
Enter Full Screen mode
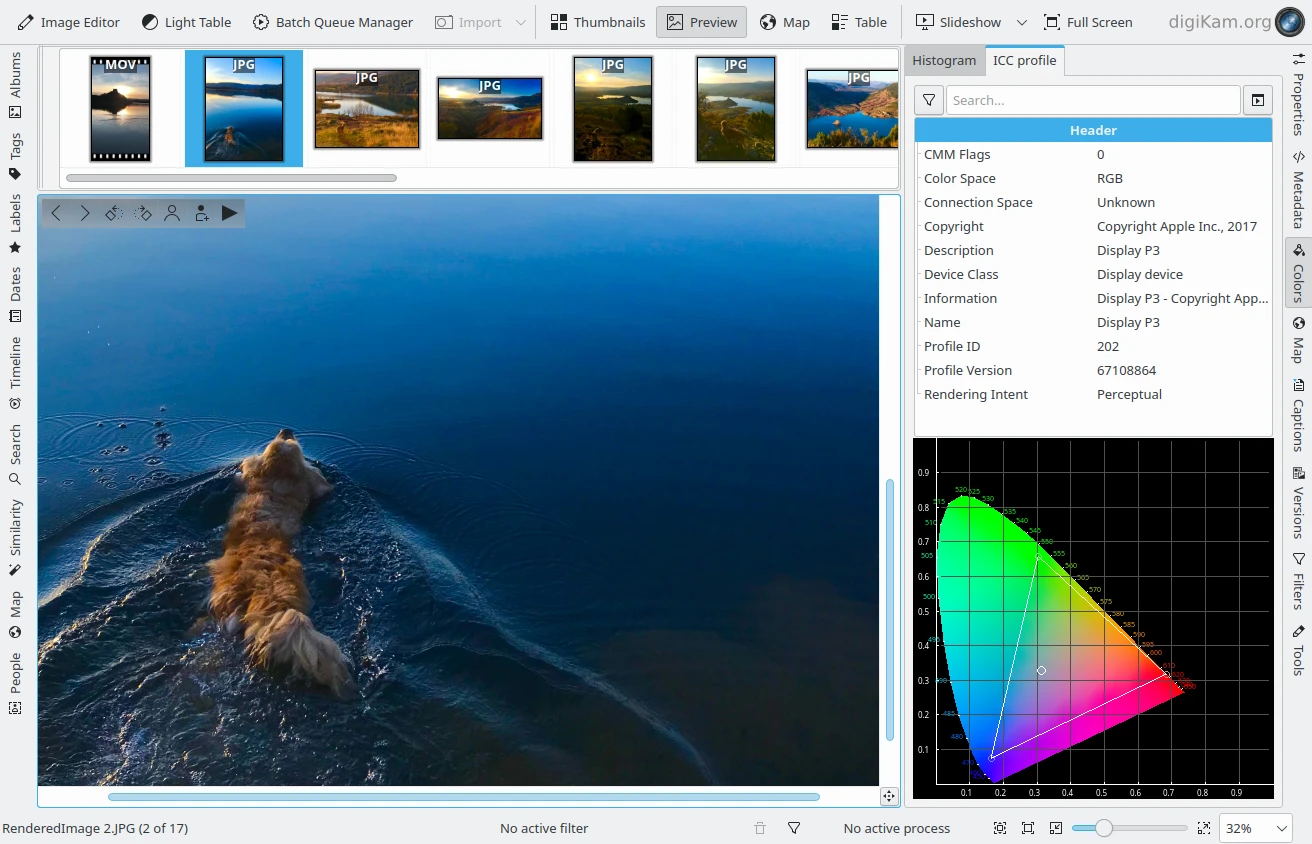tap(1087, 22)
